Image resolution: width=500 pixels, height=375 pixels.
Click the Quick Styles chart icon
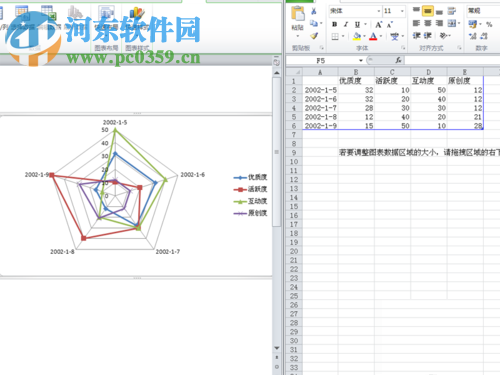tap(137, 13)
